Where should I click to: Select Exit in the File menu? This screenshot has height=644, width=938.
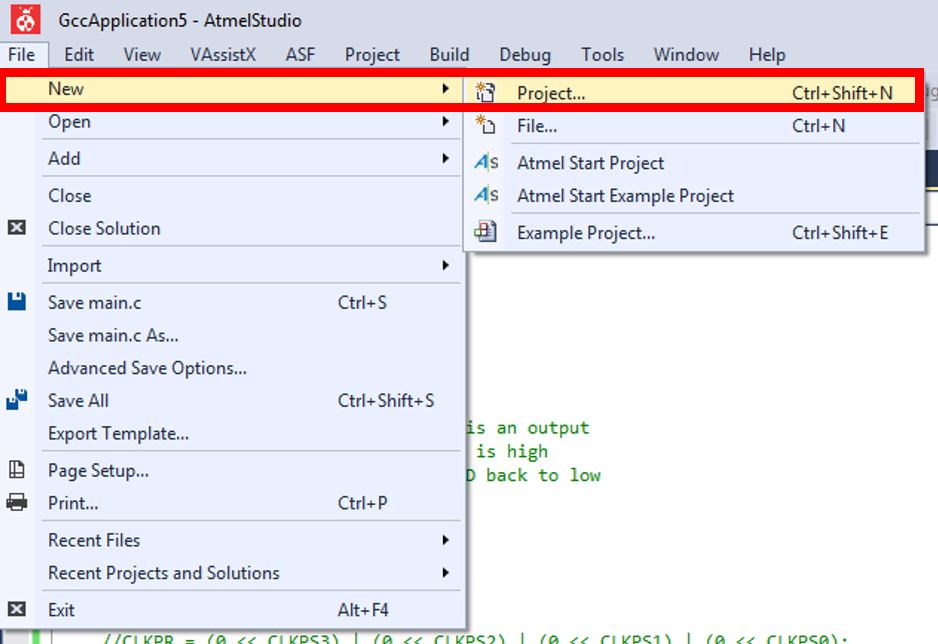point(232,609)
